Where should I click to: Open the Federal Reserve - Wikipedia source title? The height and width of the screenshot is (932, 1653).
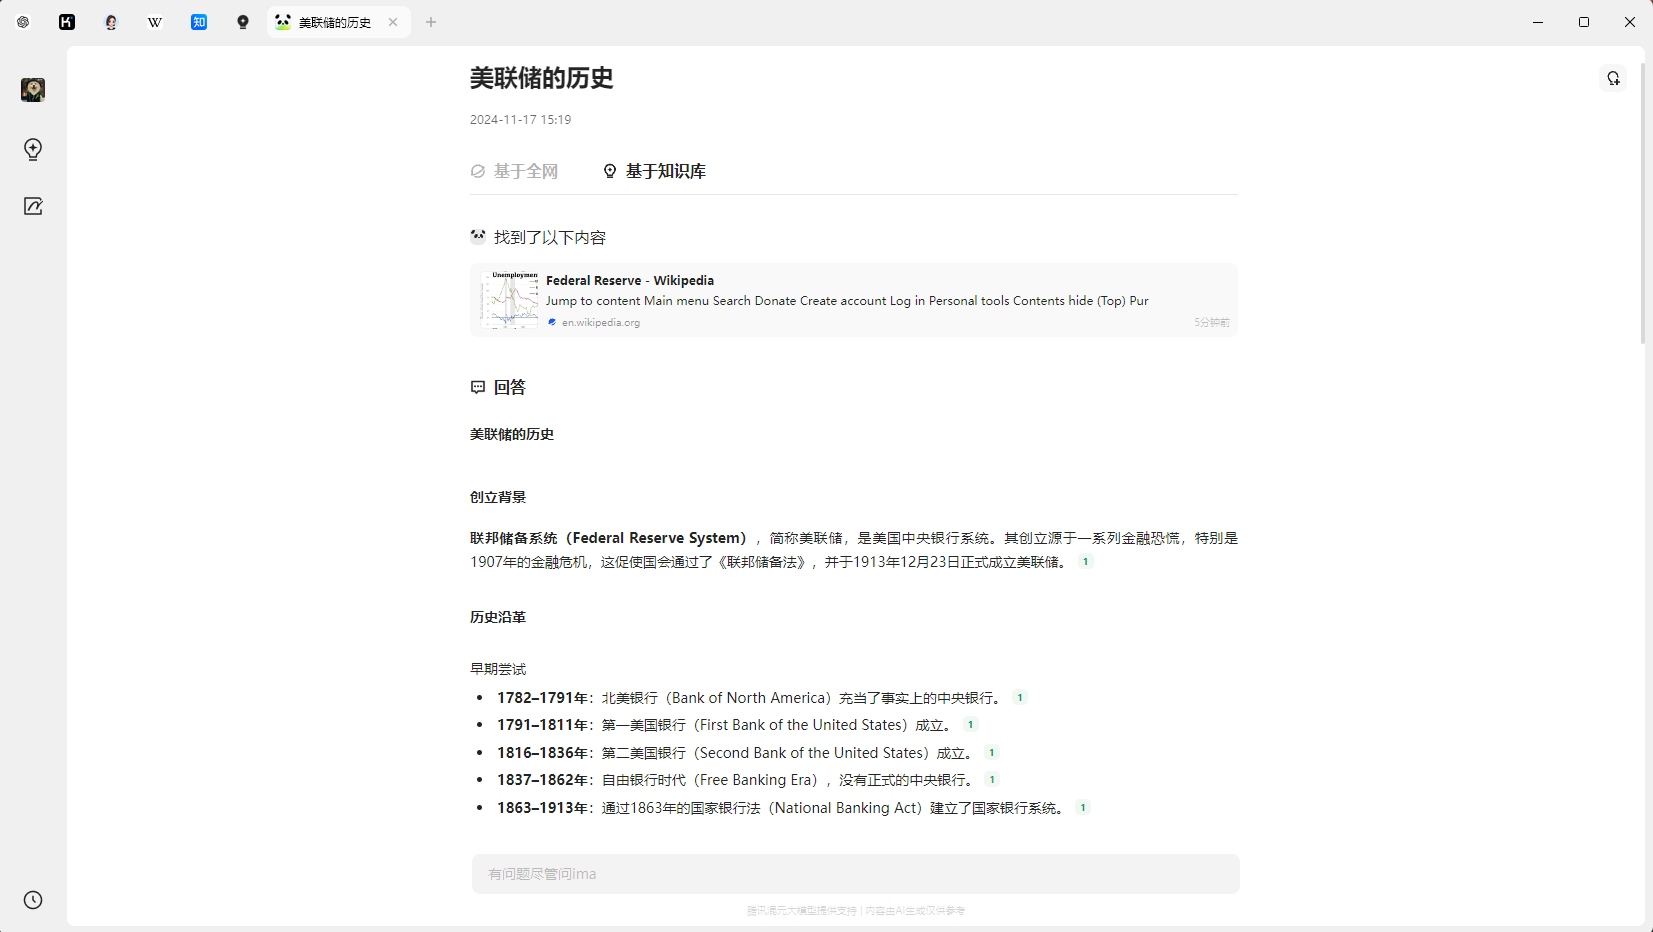point(630,280)
